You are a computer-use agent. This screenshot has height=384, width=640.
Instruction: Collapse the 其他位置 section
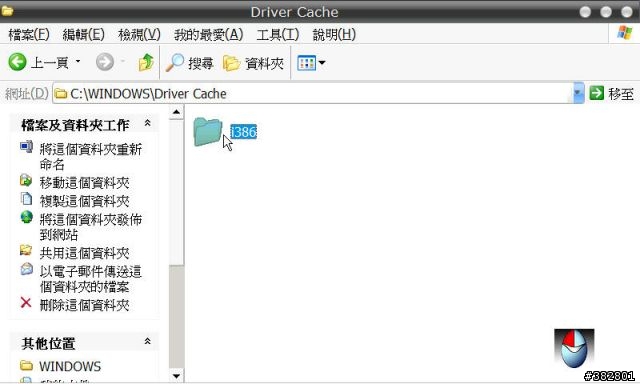tap(147, 341)
